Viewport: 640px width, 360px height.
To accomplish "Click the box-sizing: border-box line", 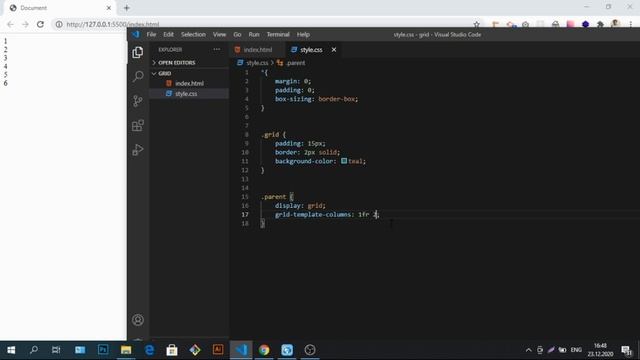I will click(316, 99).
